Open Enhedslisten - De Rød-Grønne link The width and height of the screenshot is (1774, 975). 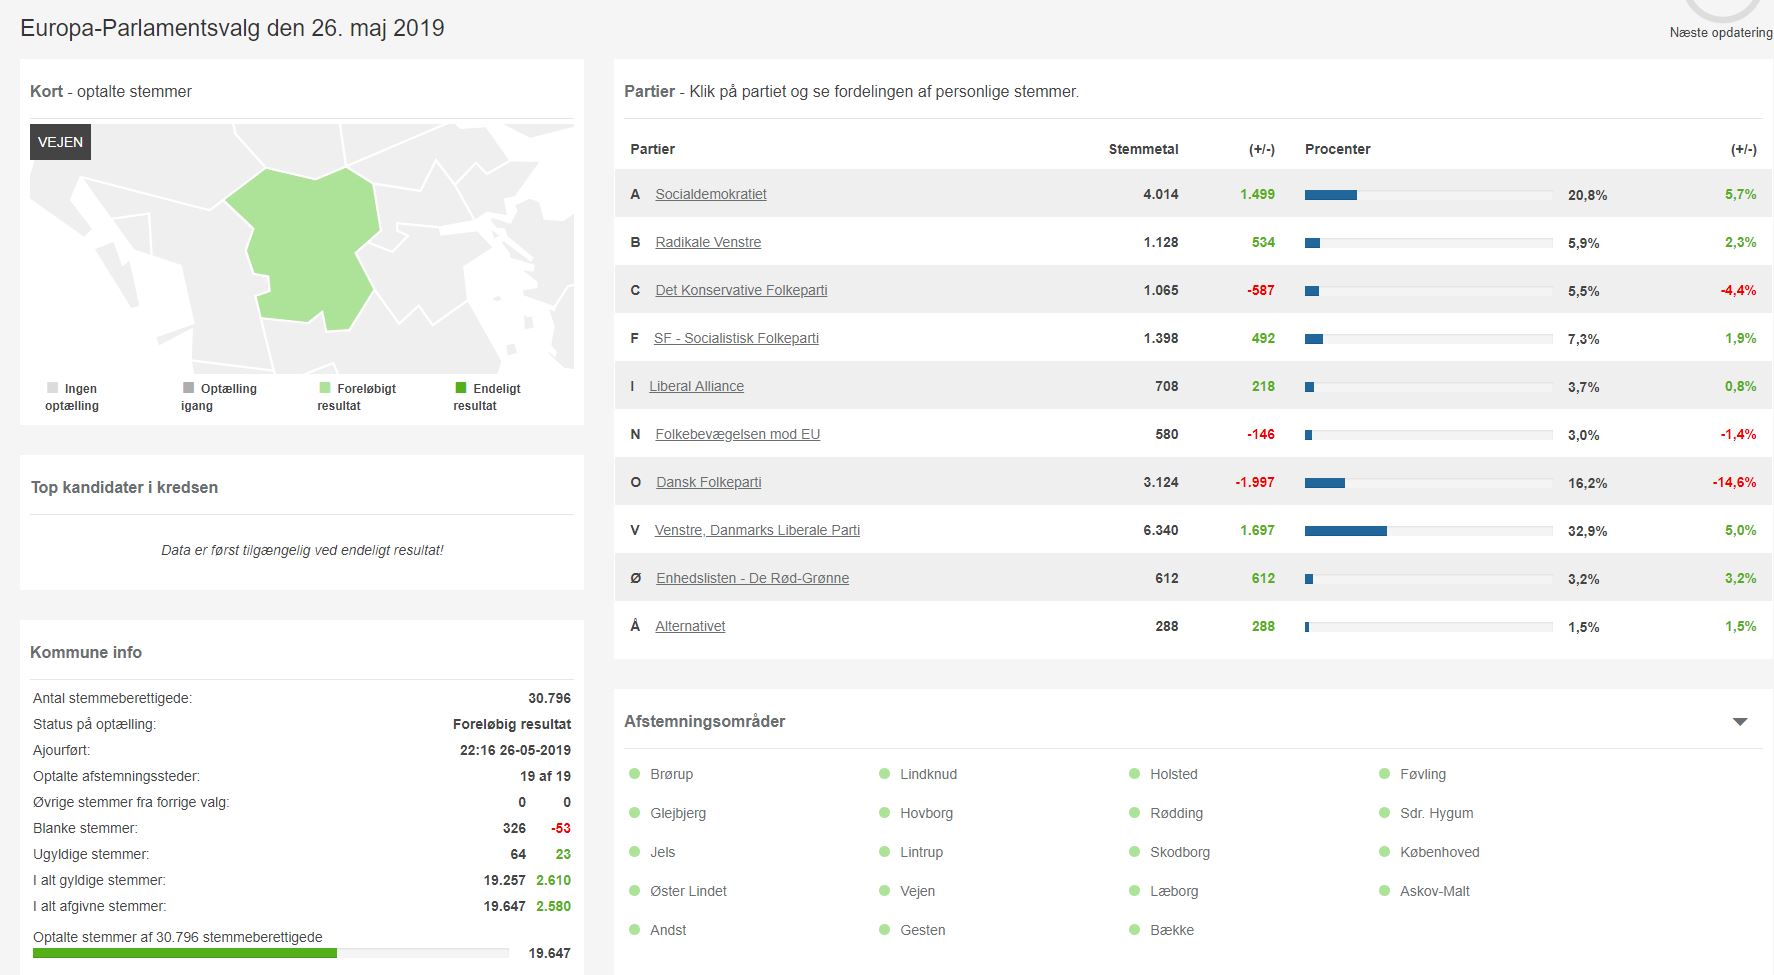pos(752,578)
